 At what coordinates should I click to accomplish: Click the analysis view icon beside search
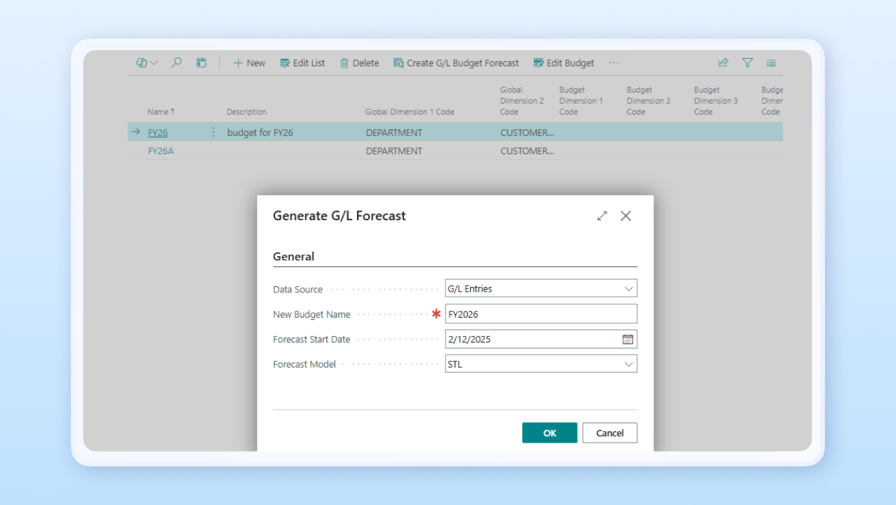[x=201, y=63]
